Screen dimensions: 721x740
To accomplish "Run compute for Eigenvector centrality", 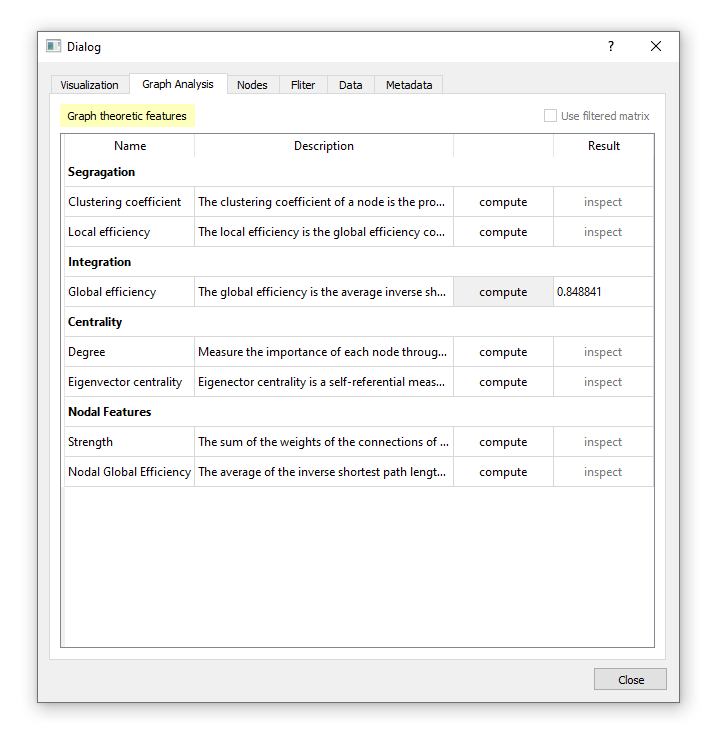I will 503,382.
